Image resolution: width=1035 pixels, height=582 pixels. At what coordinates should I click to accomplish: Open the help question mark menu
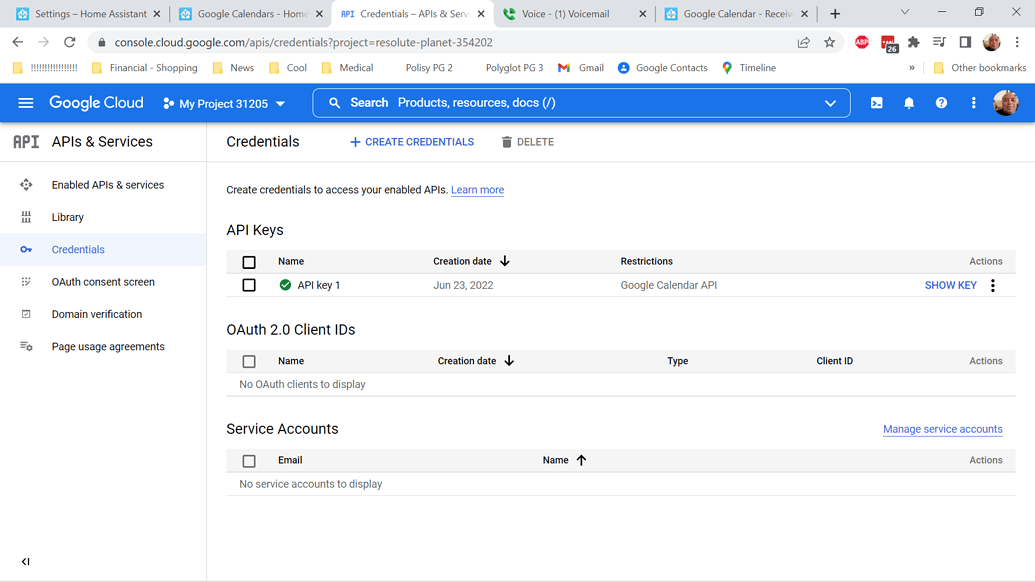pos(941,103)
